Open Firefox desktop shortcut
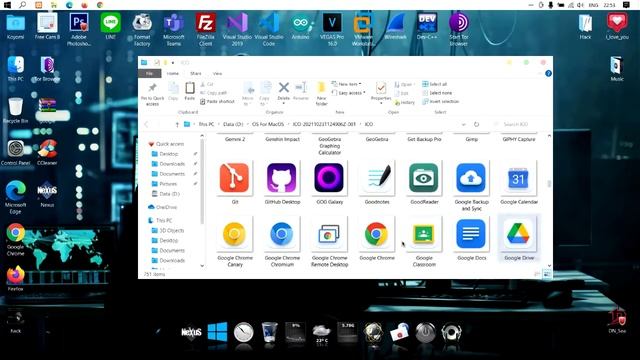The image size is (640, 360). click(16, 278)
